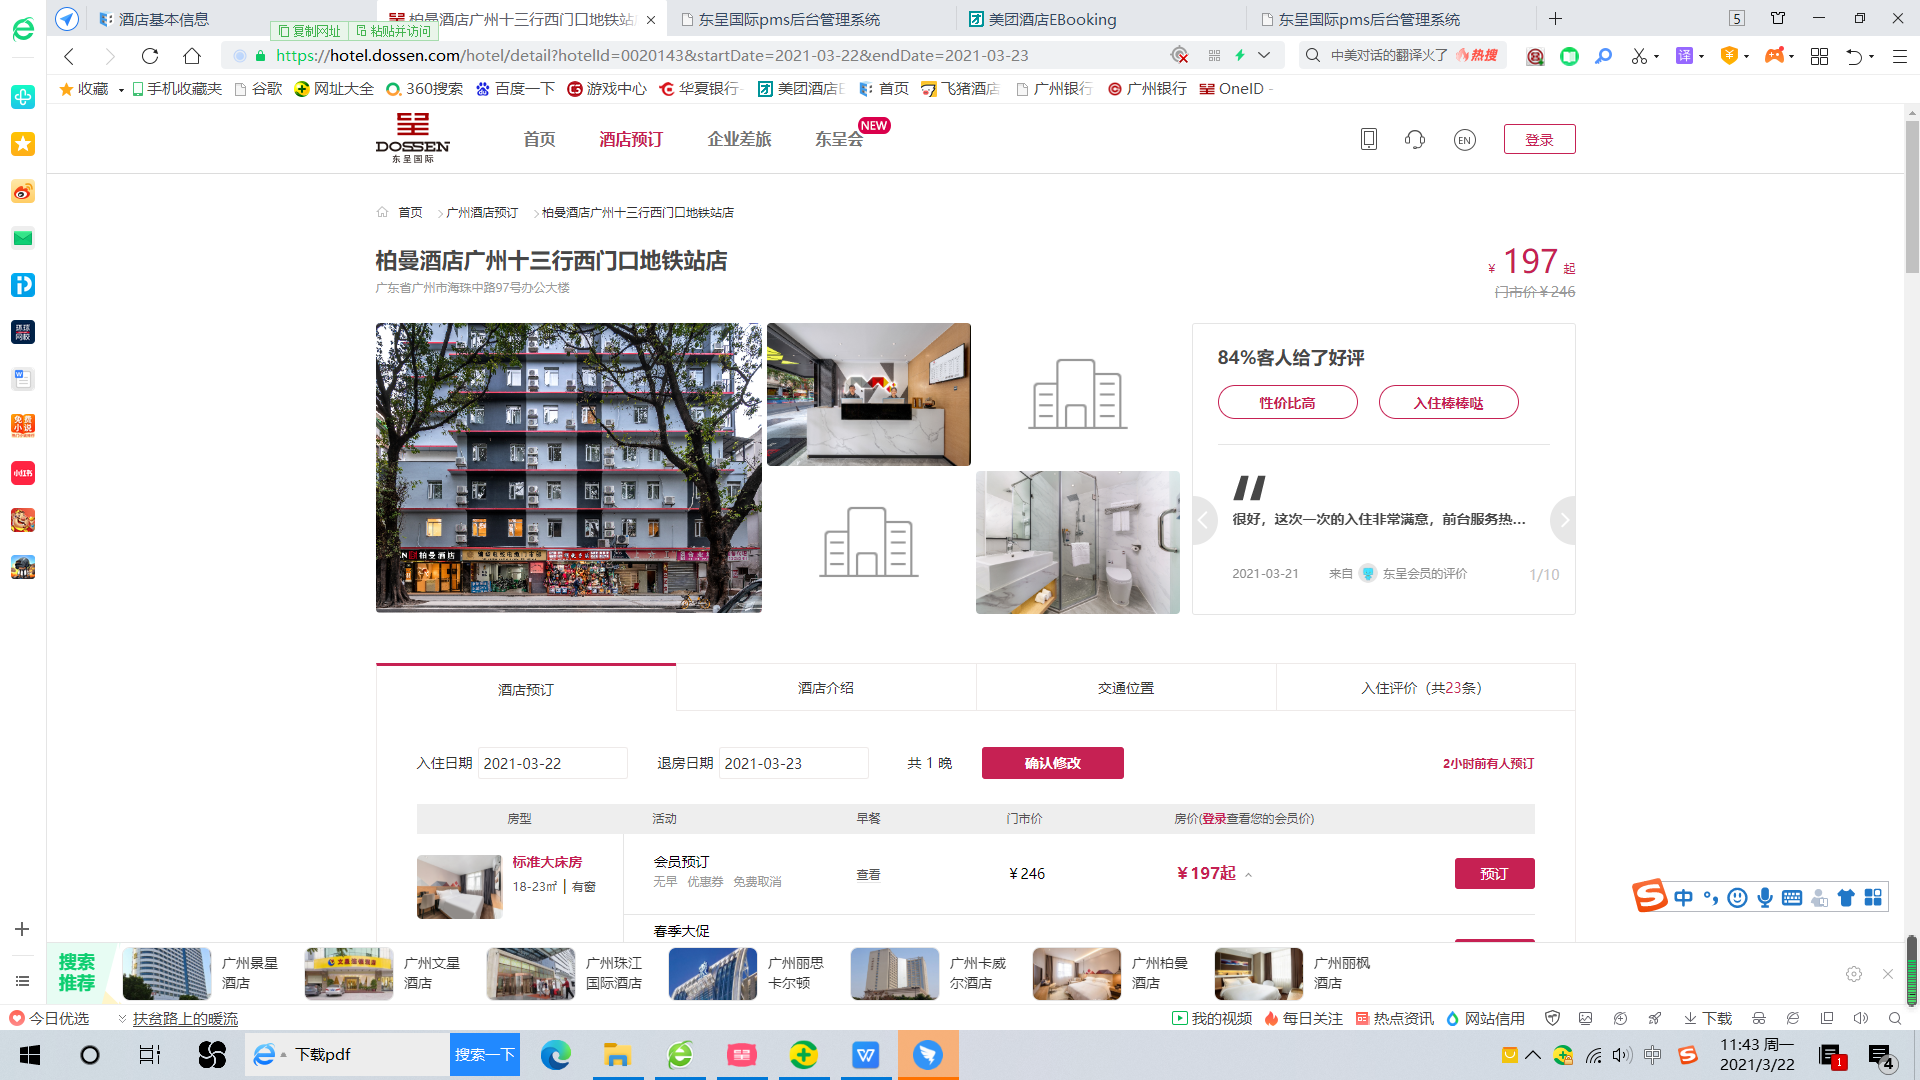Open Sogou voice input microphone icon
The image size is (1920, 1080).
(1765, 898)
